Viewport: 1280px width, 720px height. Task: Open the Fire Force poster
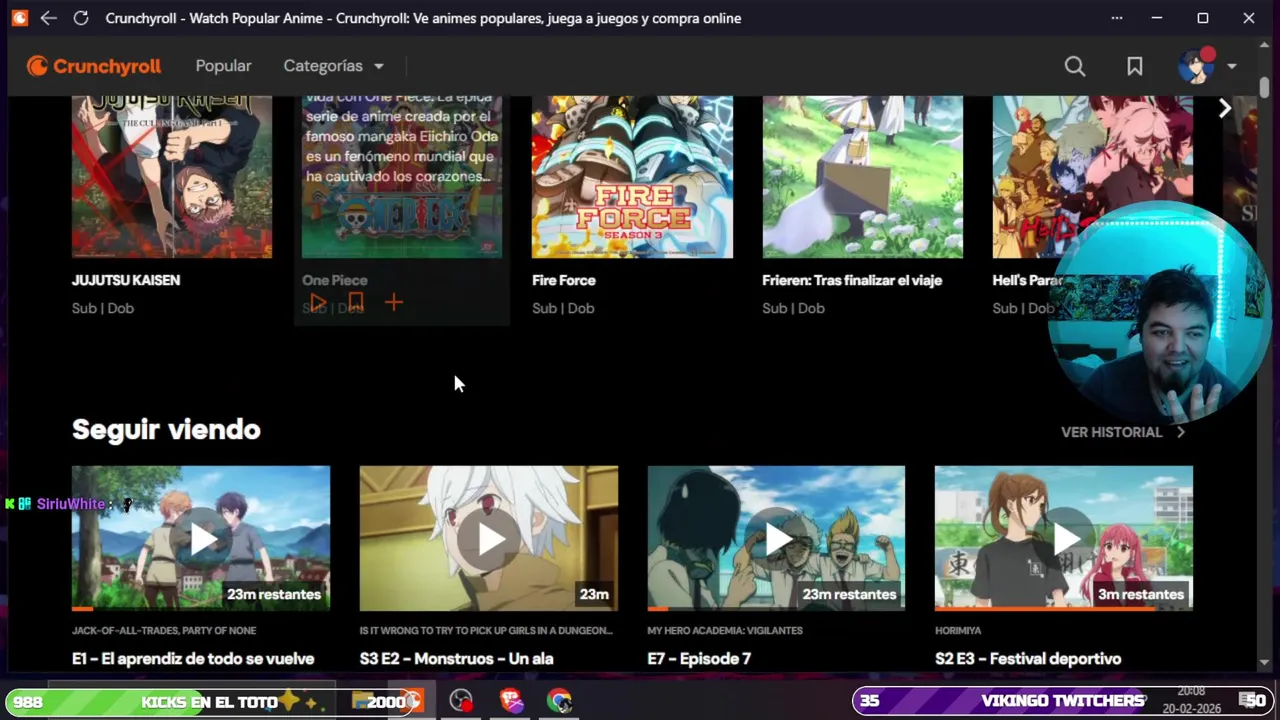[632, 177]
